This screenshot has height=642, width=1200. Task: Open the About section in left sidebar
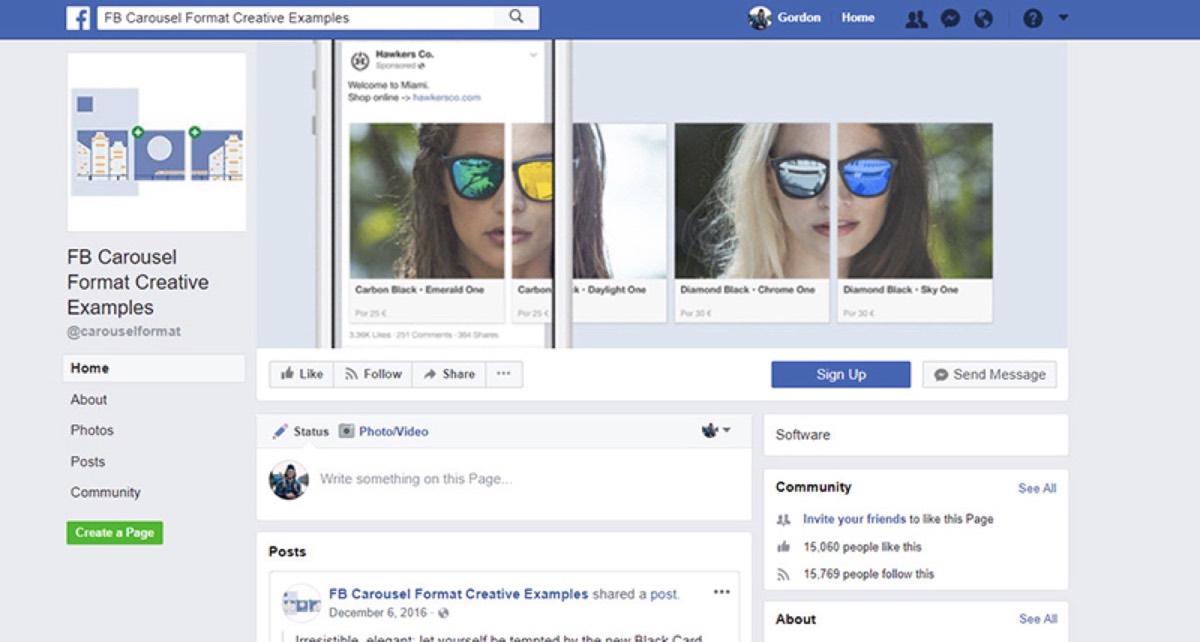[89, 399]
